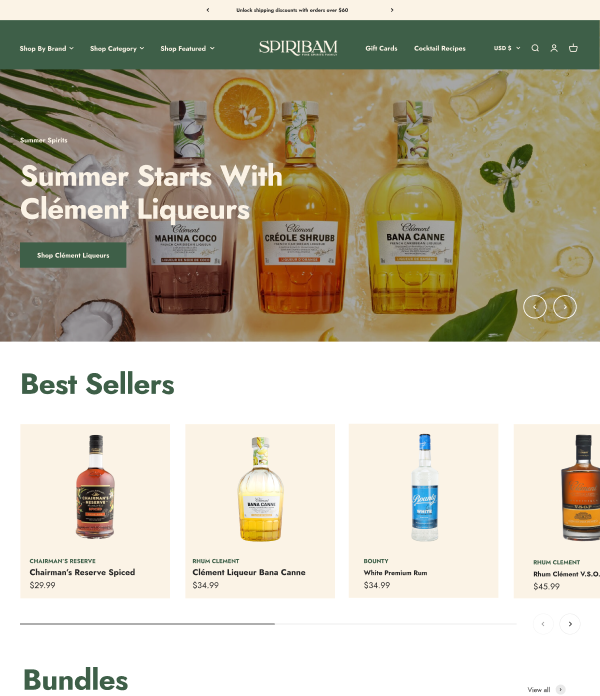
Task: Advance to next hero slide
Action: pos(565,307)
